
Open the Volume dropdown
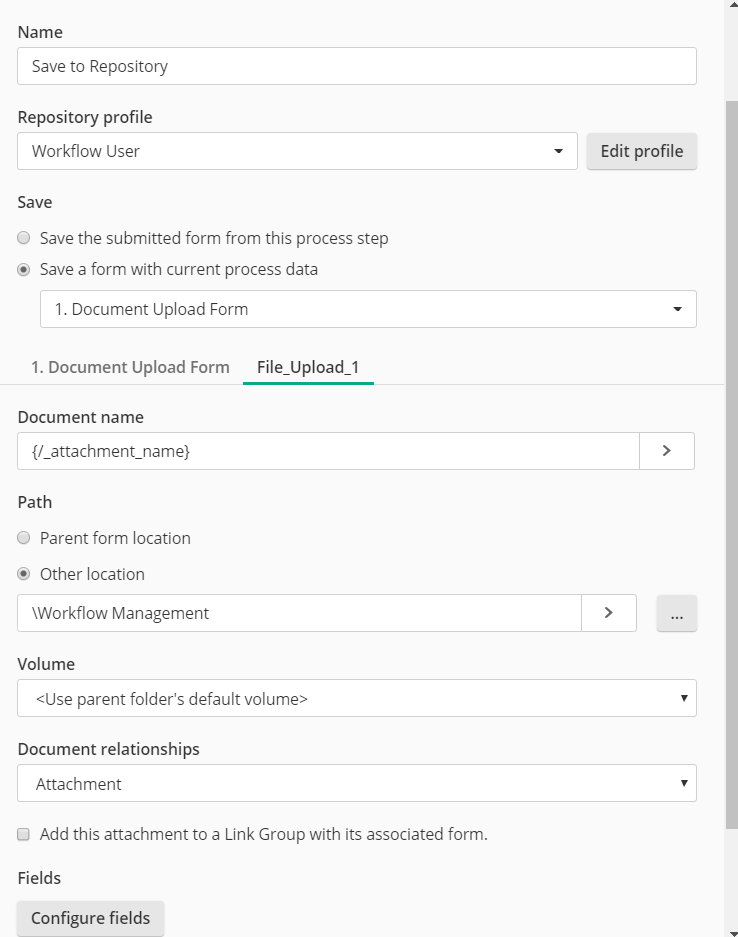click(357, 698)
